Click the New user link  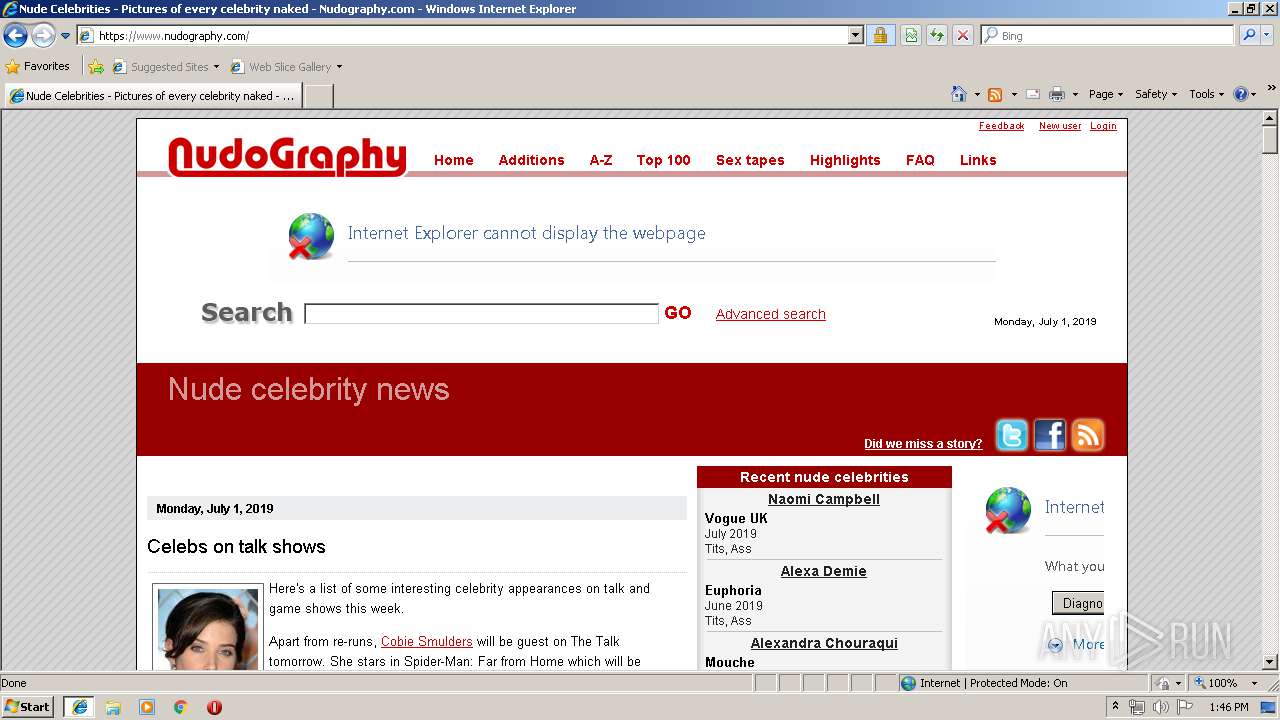click(x=1060, y=126)
